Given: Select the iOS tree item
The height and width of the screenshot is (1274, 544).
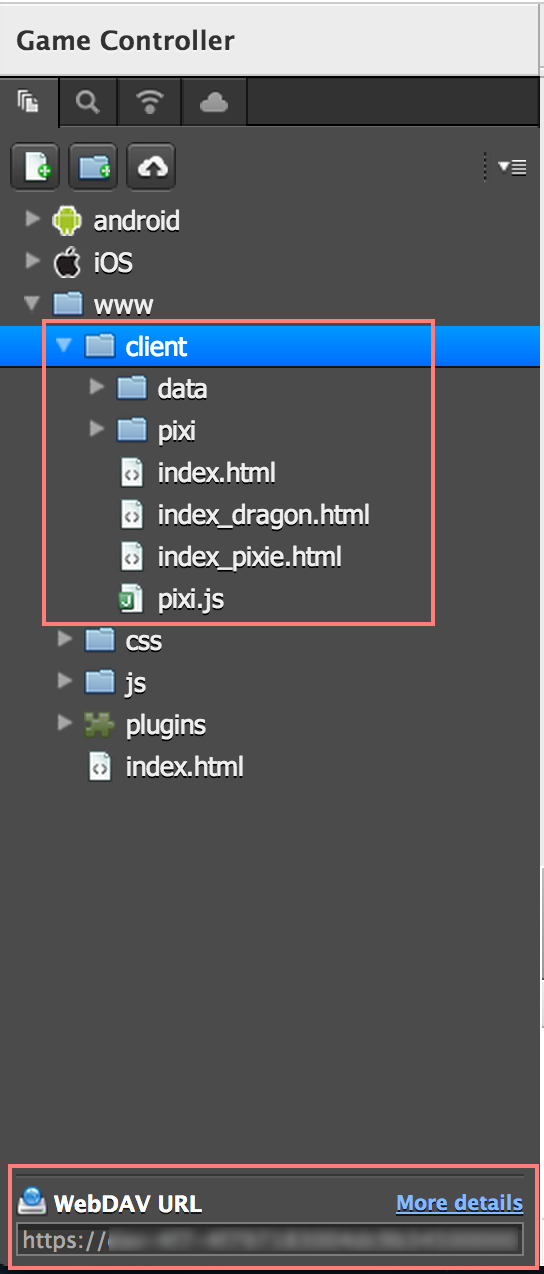Looking at the screenshot, I should pyautogui.click(x=113, y=263).
